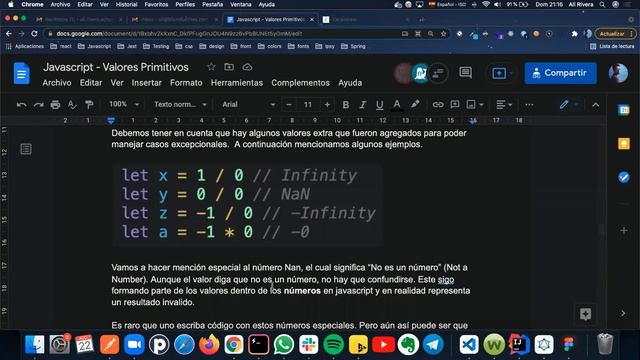This screenshot has width=640, height=360.
Task: Open the Javascript bookmarks folder
Action: [94, 46]
